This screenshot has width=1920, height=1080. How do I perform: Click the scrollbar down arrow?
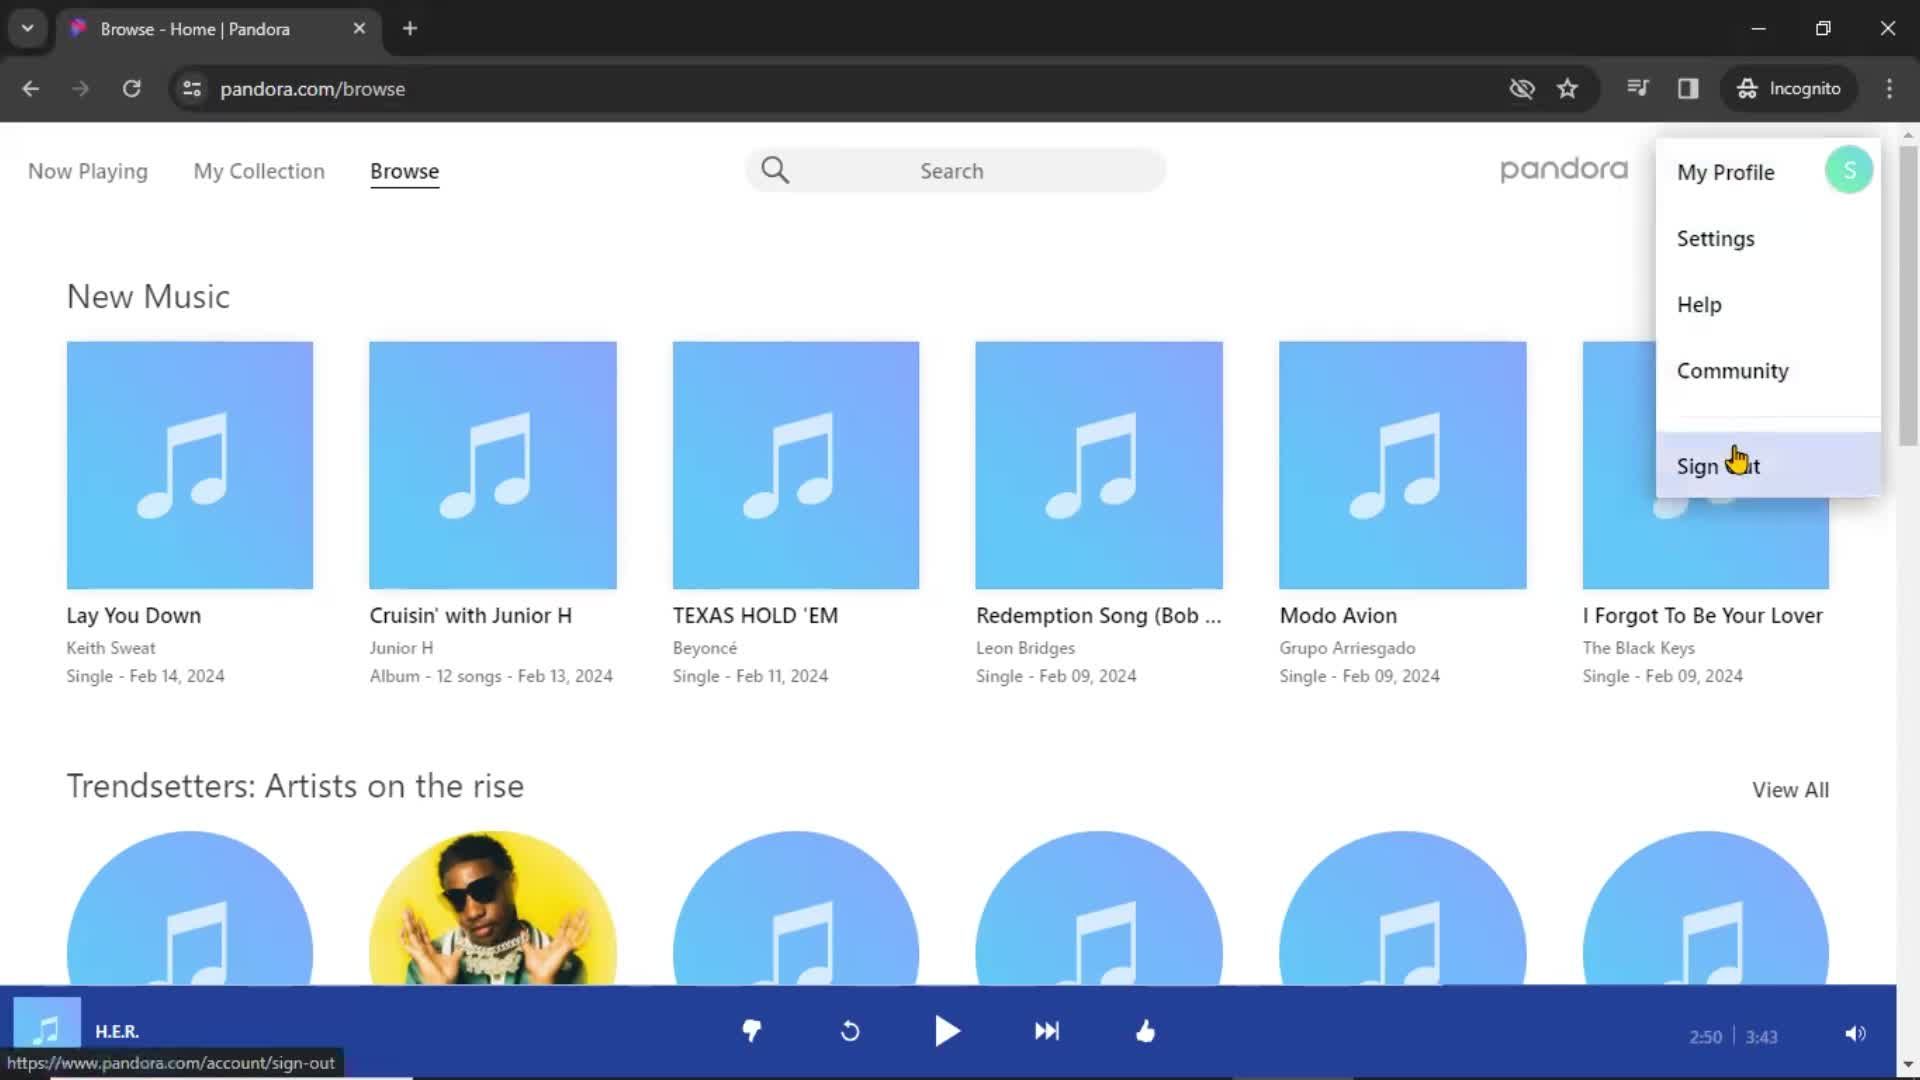point(1908,1064)
